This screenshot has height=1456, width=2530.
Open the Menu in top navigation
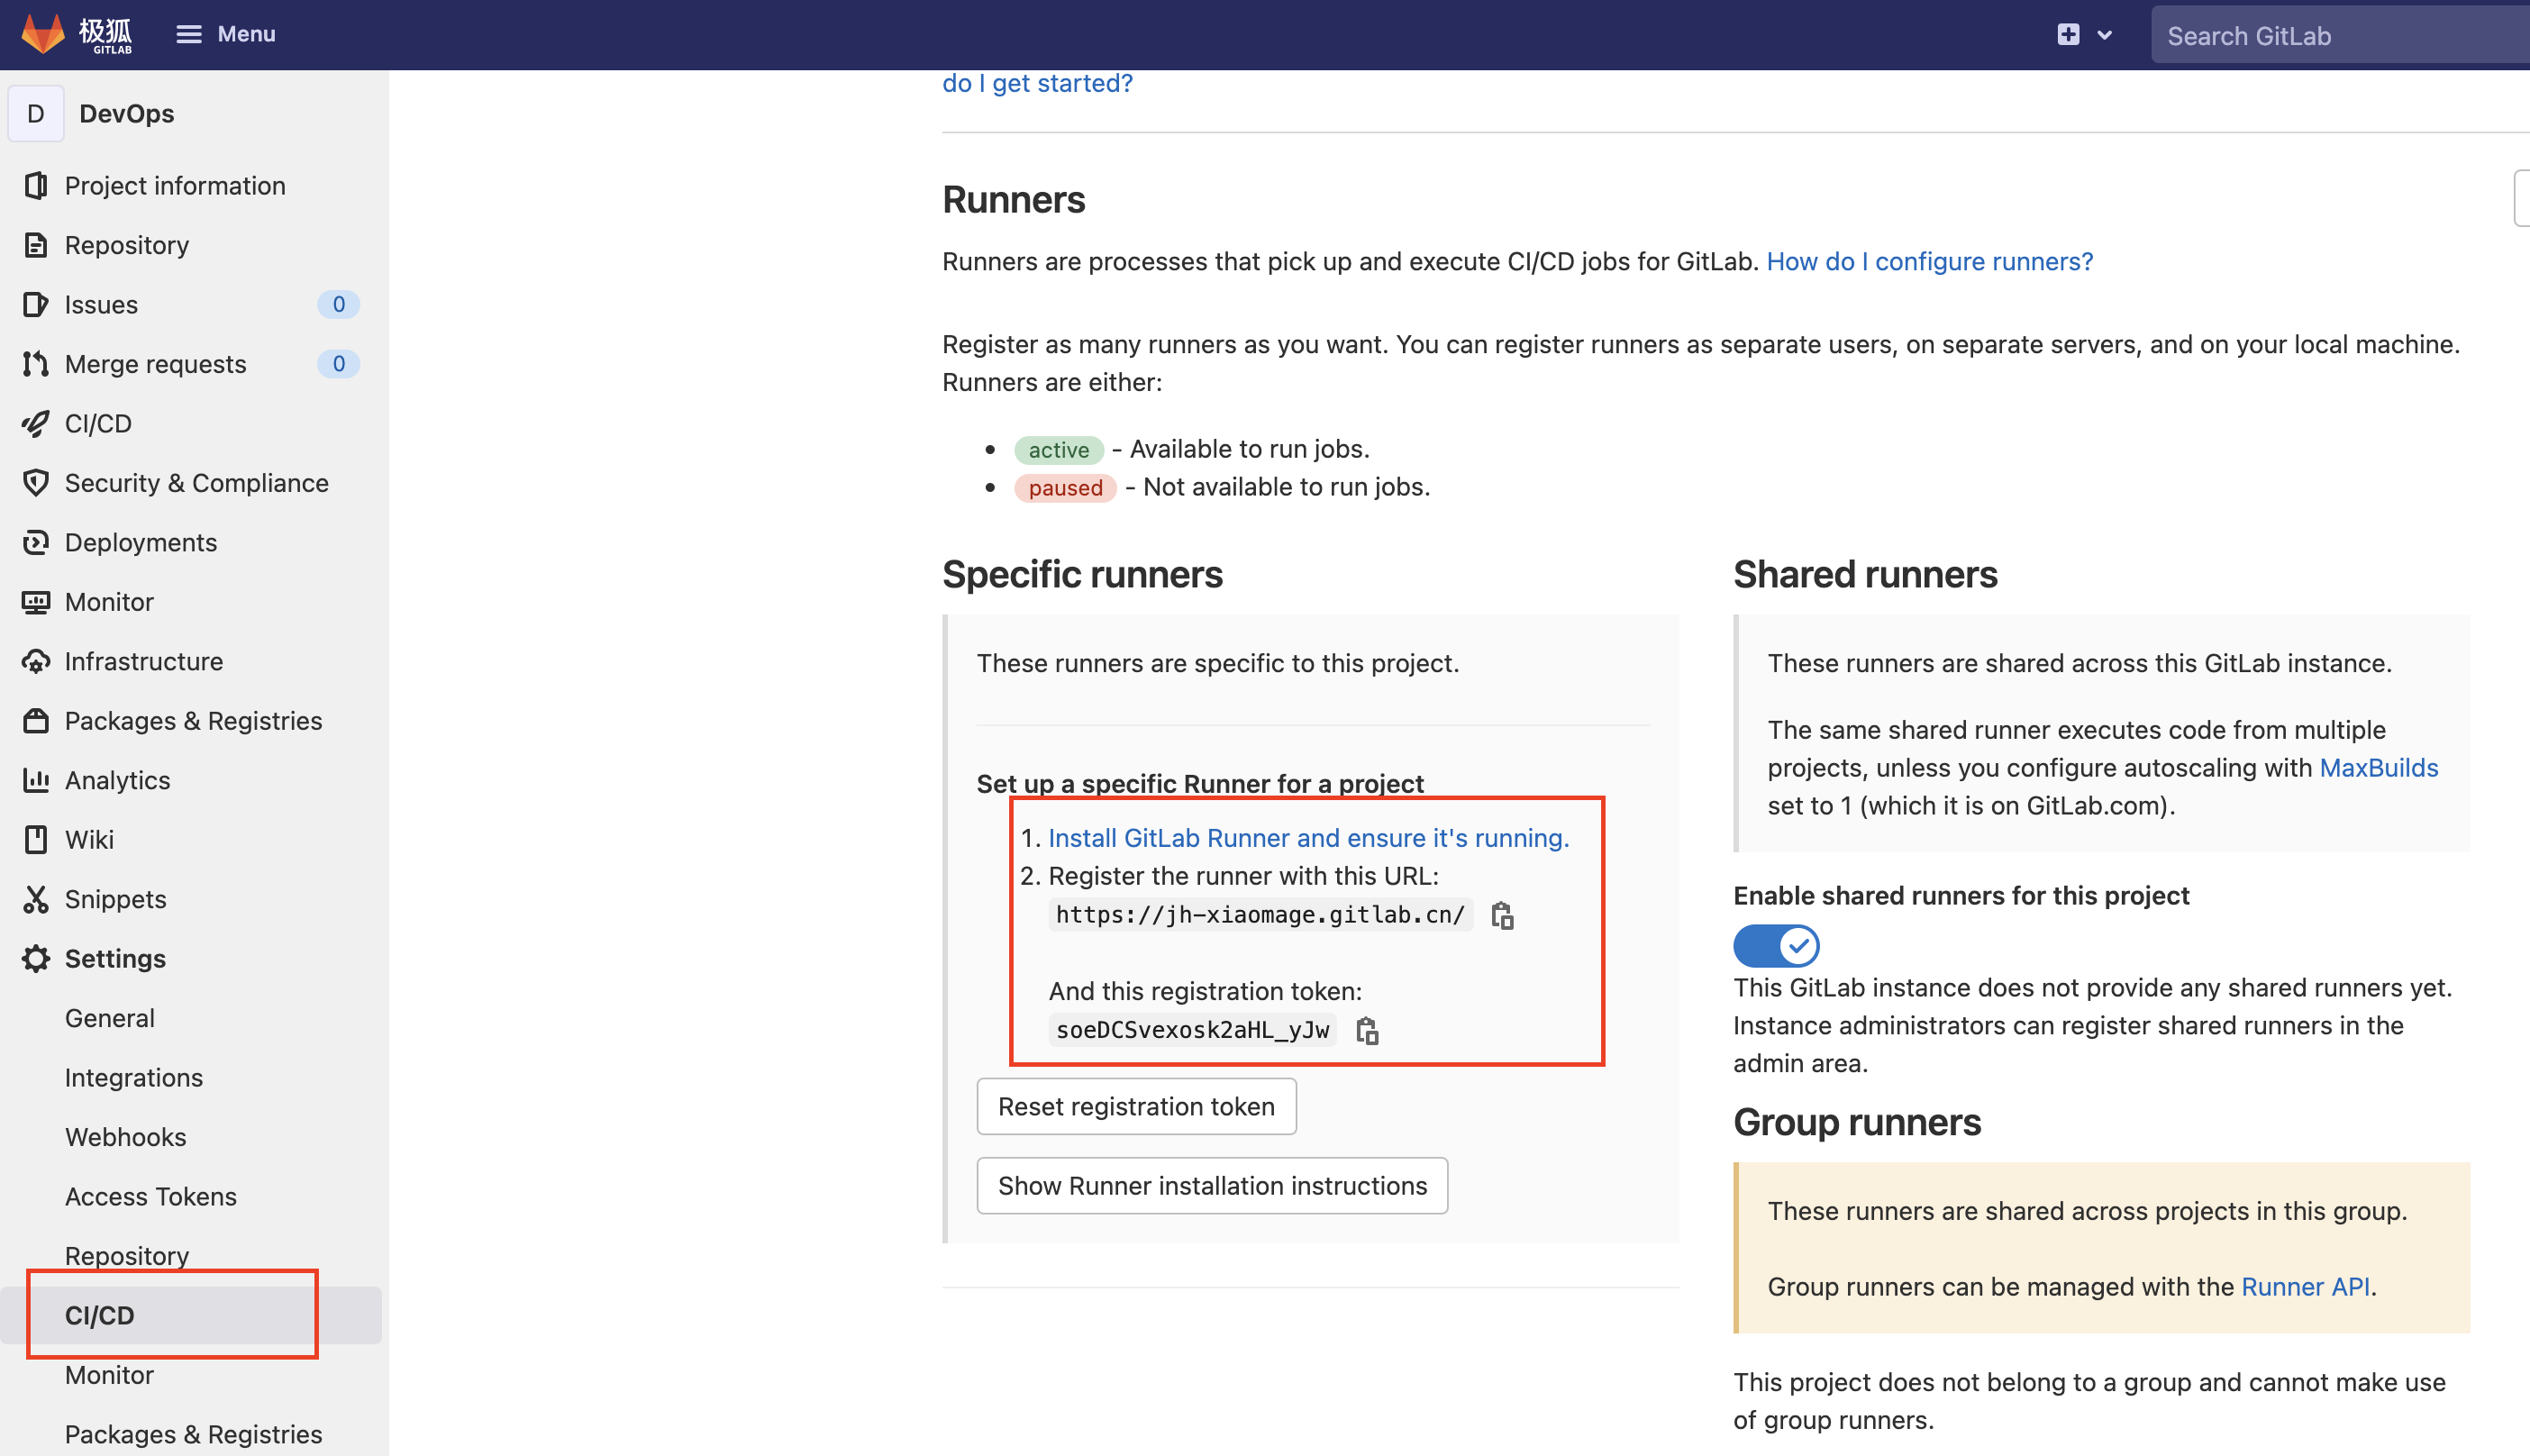click(x=224, y=33)
